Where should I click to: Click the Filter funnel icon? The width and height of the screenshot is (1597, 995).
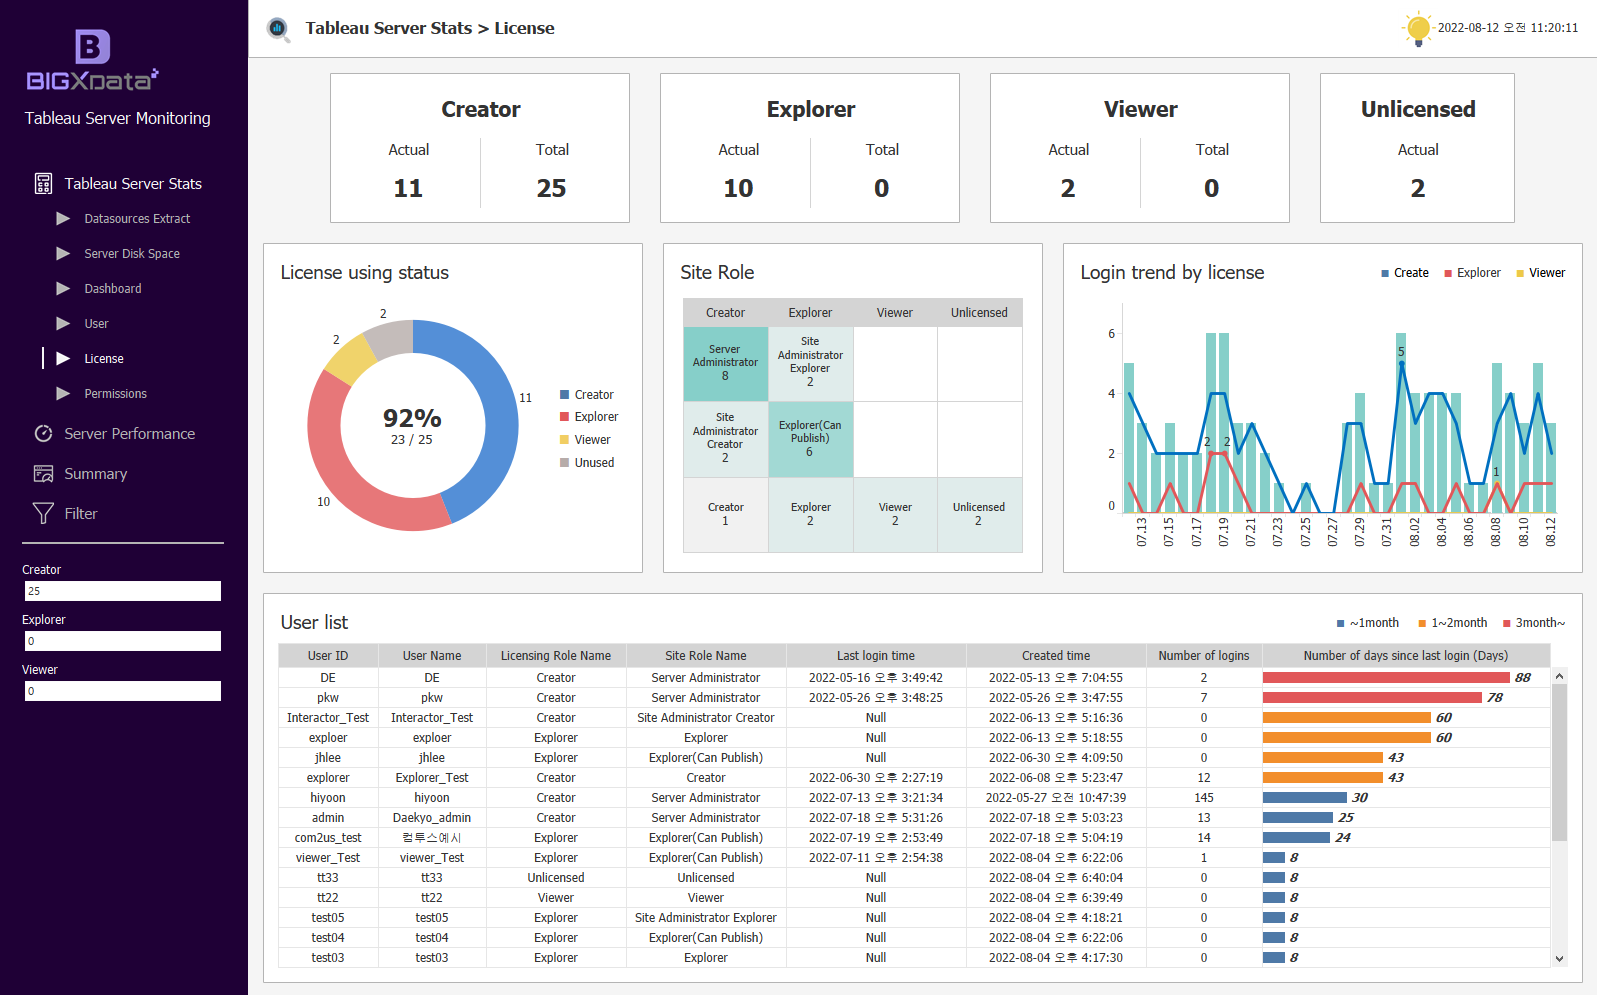pyautogui.click(x=43, y=513)
